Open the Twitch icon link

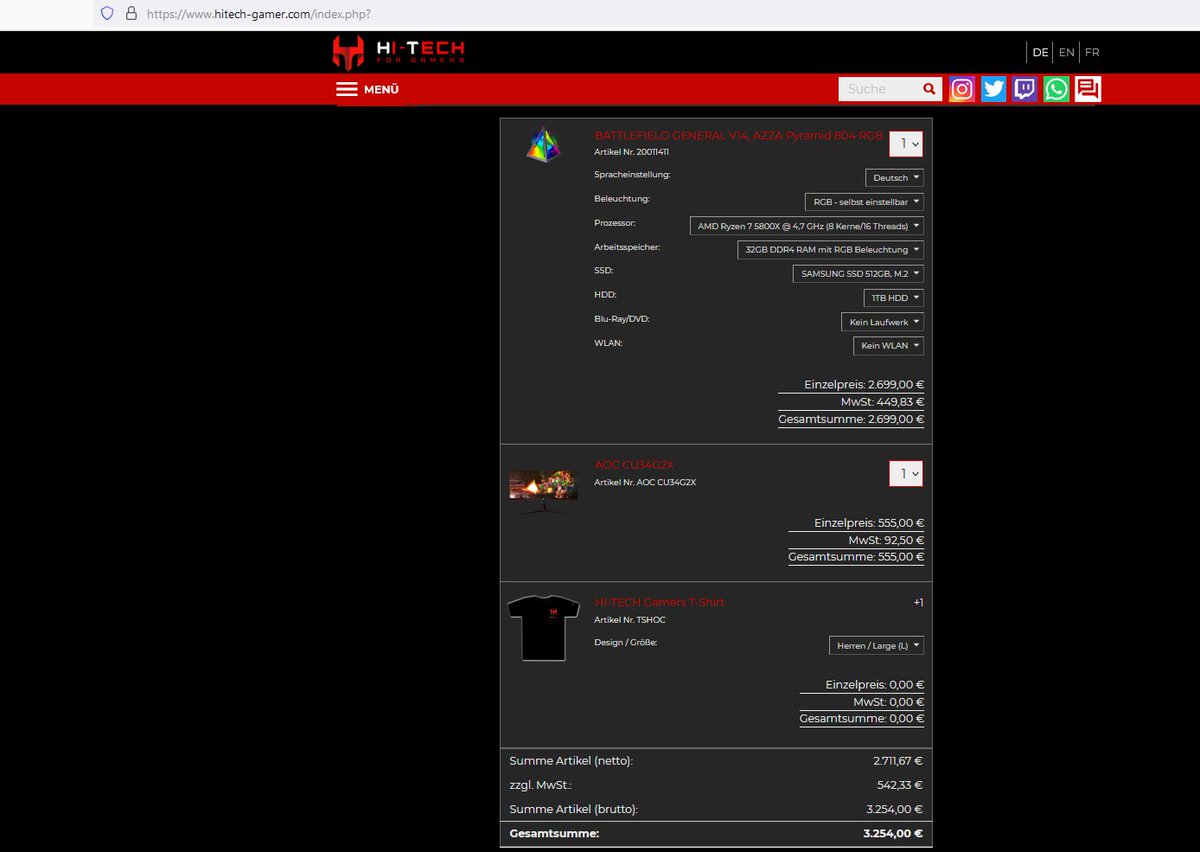point(1025,89)
